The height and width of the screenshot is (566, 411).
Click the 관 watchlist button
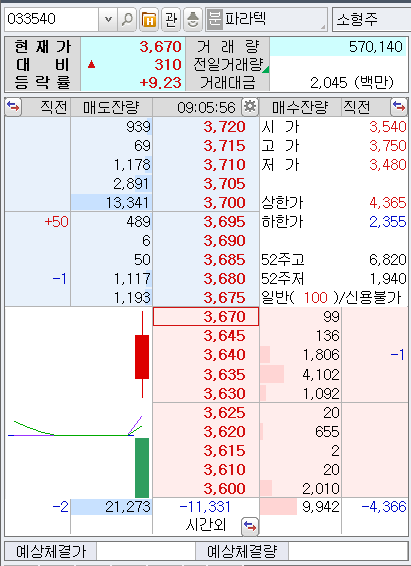(x=171, y=19)
